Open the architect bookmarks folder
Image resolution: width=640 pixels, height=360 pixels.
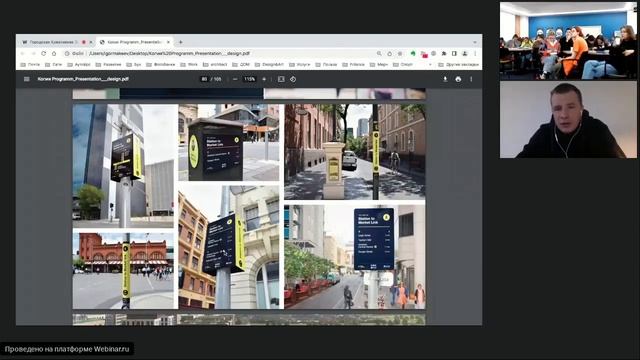(216, 64)
